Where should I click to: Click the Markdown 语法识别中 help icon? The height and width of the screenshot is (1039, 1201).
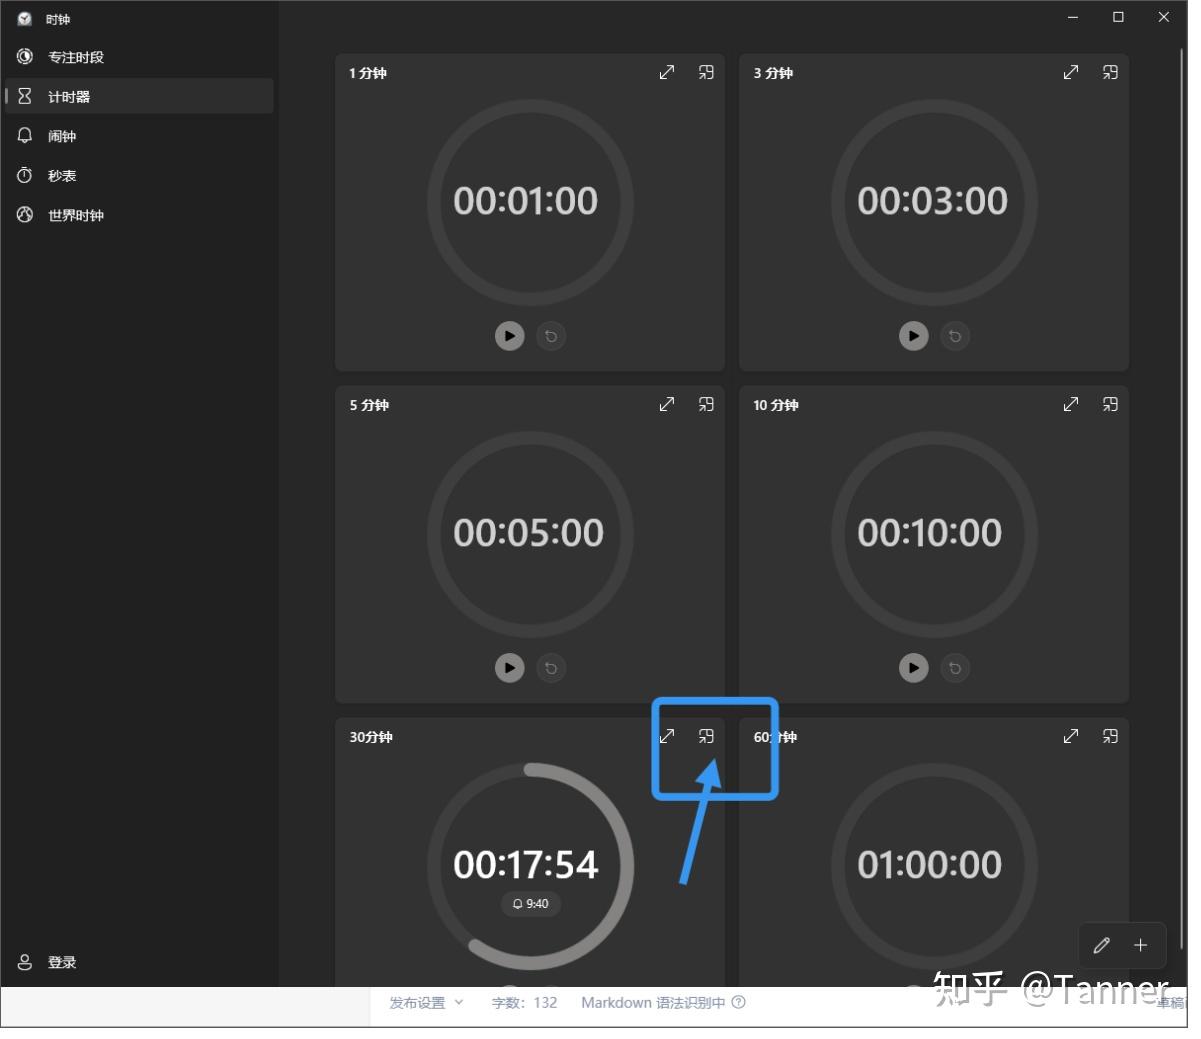point(739,1002)
